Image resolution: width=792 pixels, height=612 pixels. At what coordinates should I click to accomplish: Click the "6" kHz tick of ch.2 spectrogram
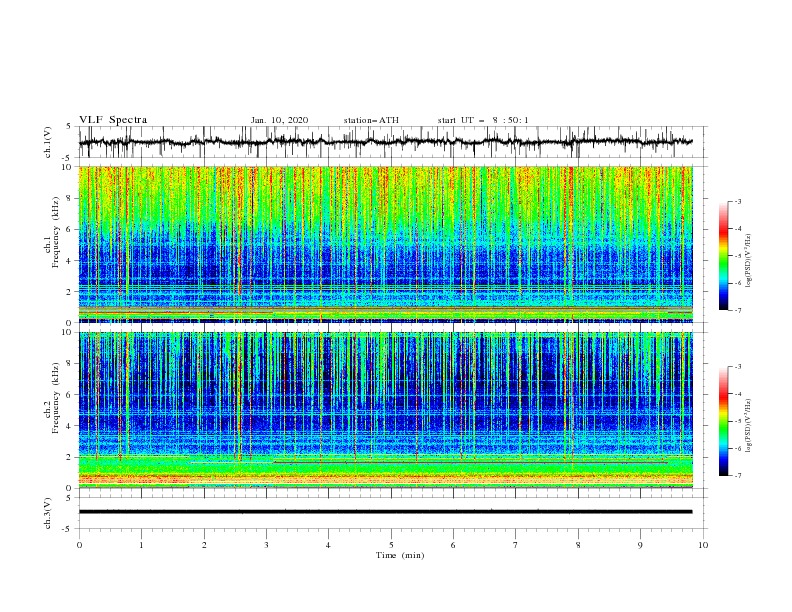point(70,394)
